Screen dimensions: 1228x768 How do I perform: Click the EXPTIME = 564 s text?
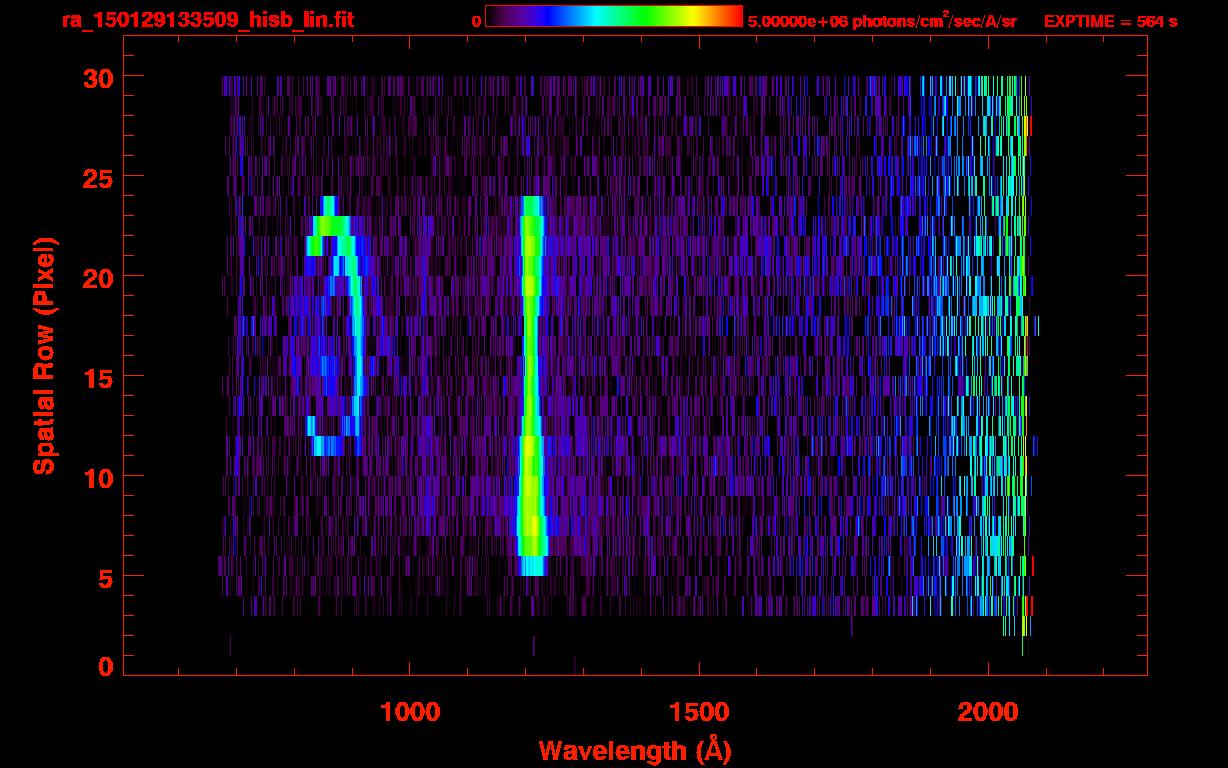coord(1110,21)
